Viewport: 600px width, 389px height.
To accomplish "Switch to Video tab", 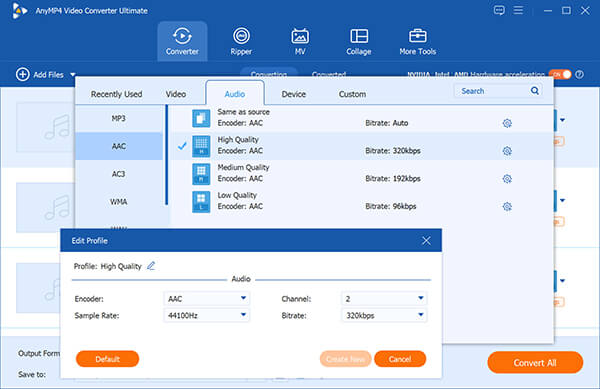I will click(x=176, y=94).
